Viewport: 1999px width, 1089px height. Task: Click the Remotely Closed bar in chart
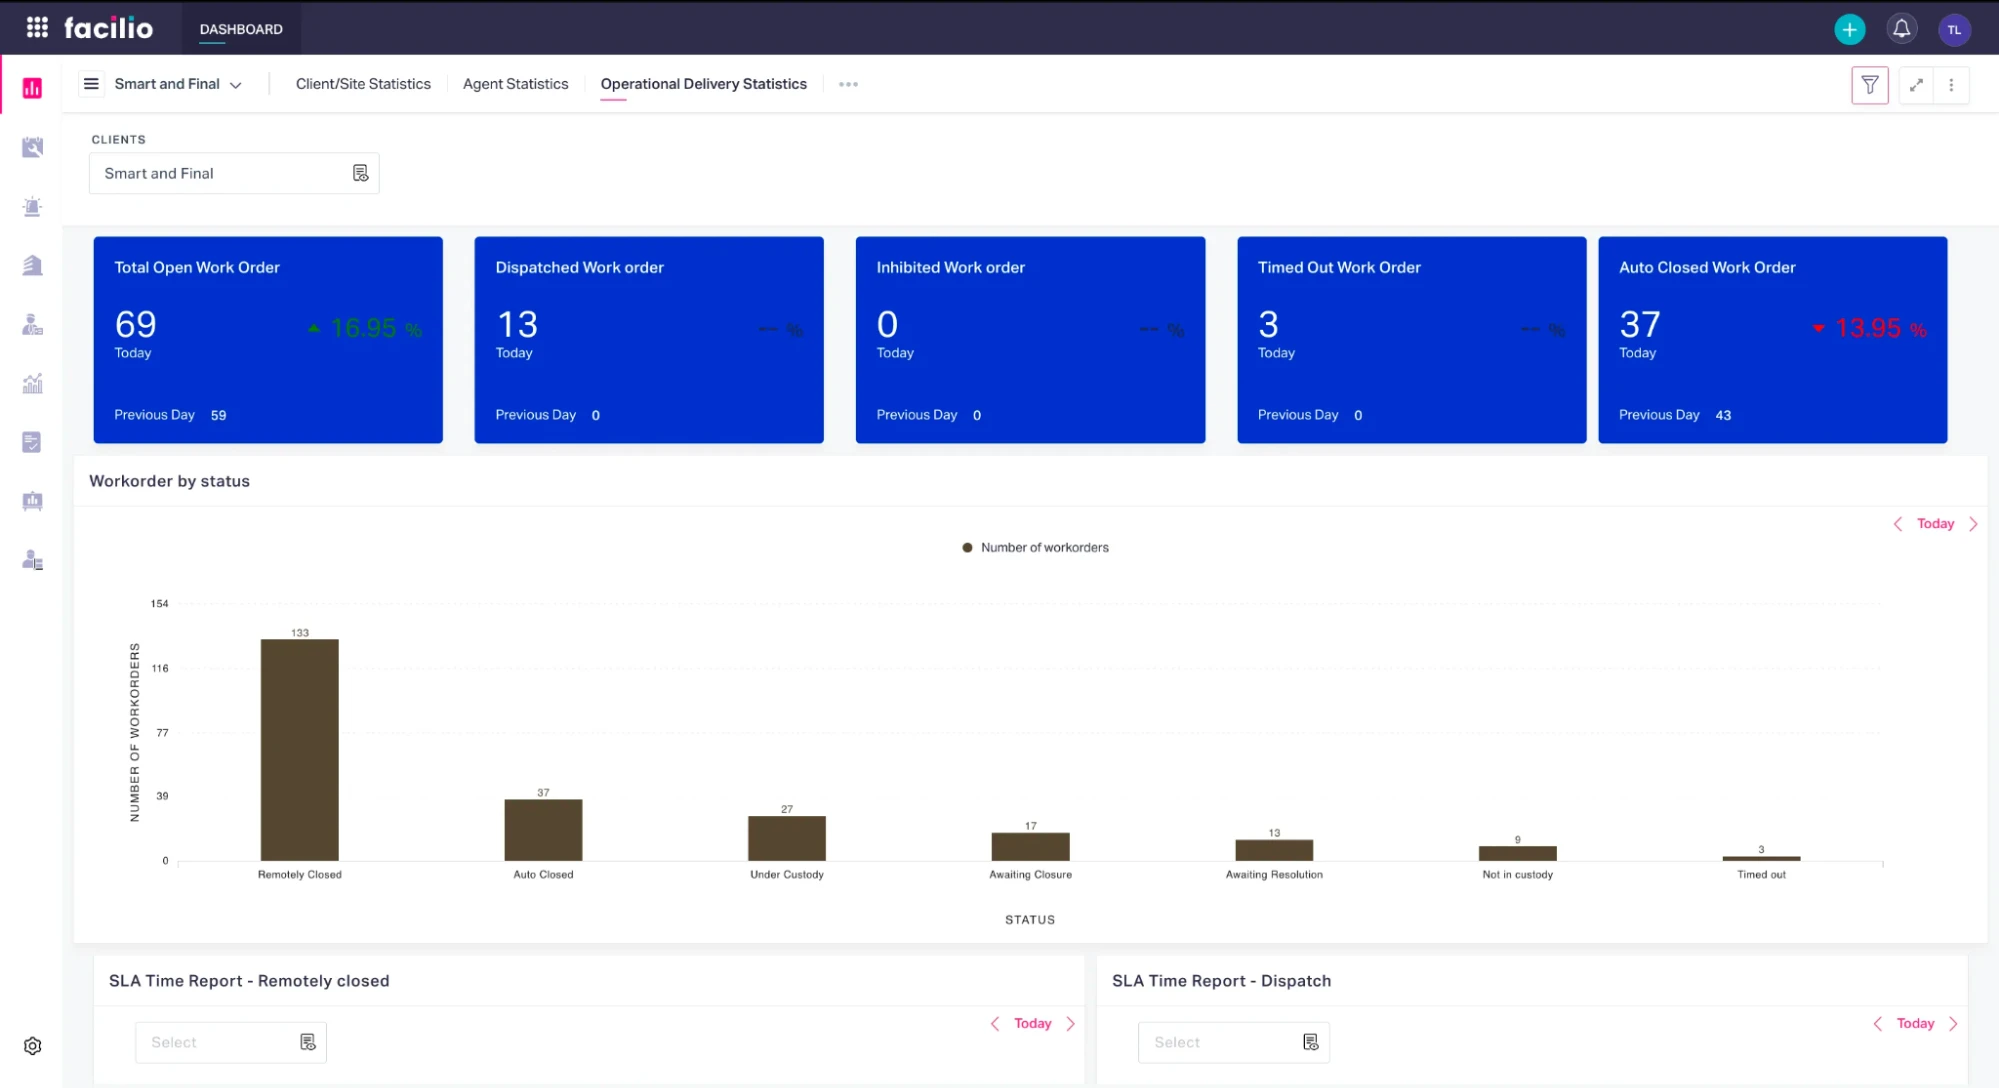[x=299, y=749]
